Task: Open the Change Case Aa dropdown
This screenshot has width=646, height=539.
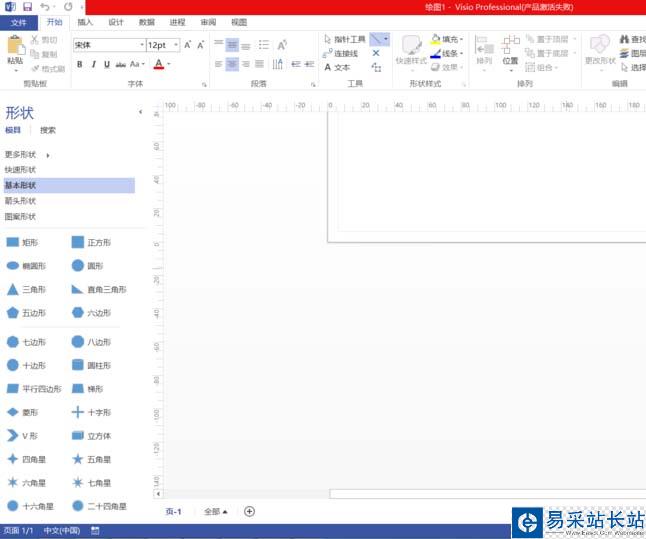Action: click(137, 64)
